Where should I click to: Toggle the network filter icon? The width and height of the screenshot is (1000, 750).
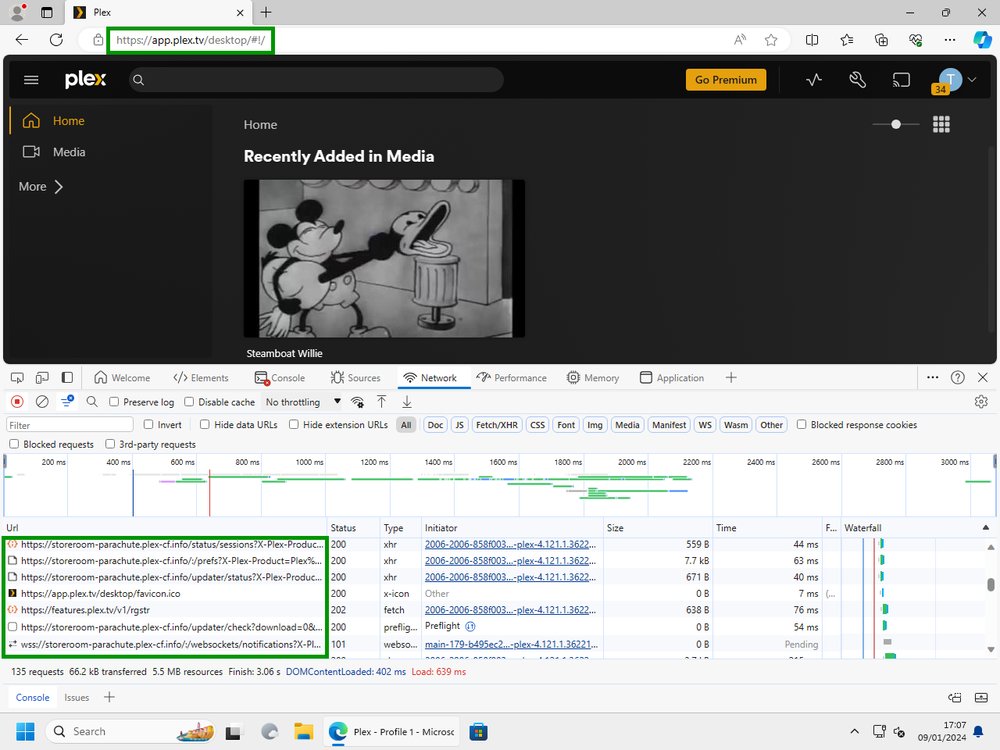[x=67, y=402]
